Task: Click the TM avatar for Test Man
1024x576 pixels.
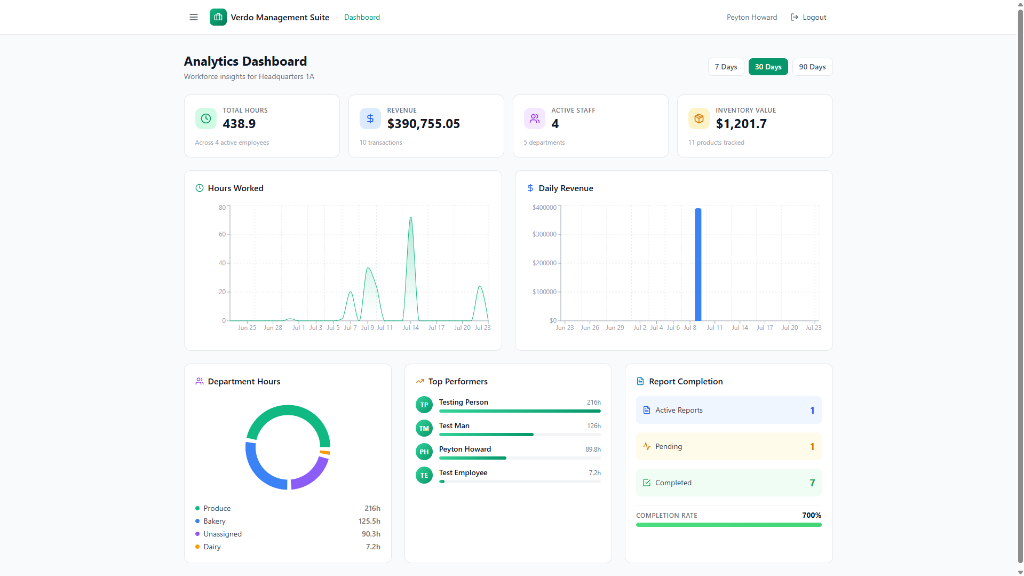Action: pyautogui.click(x=424, y=428)
